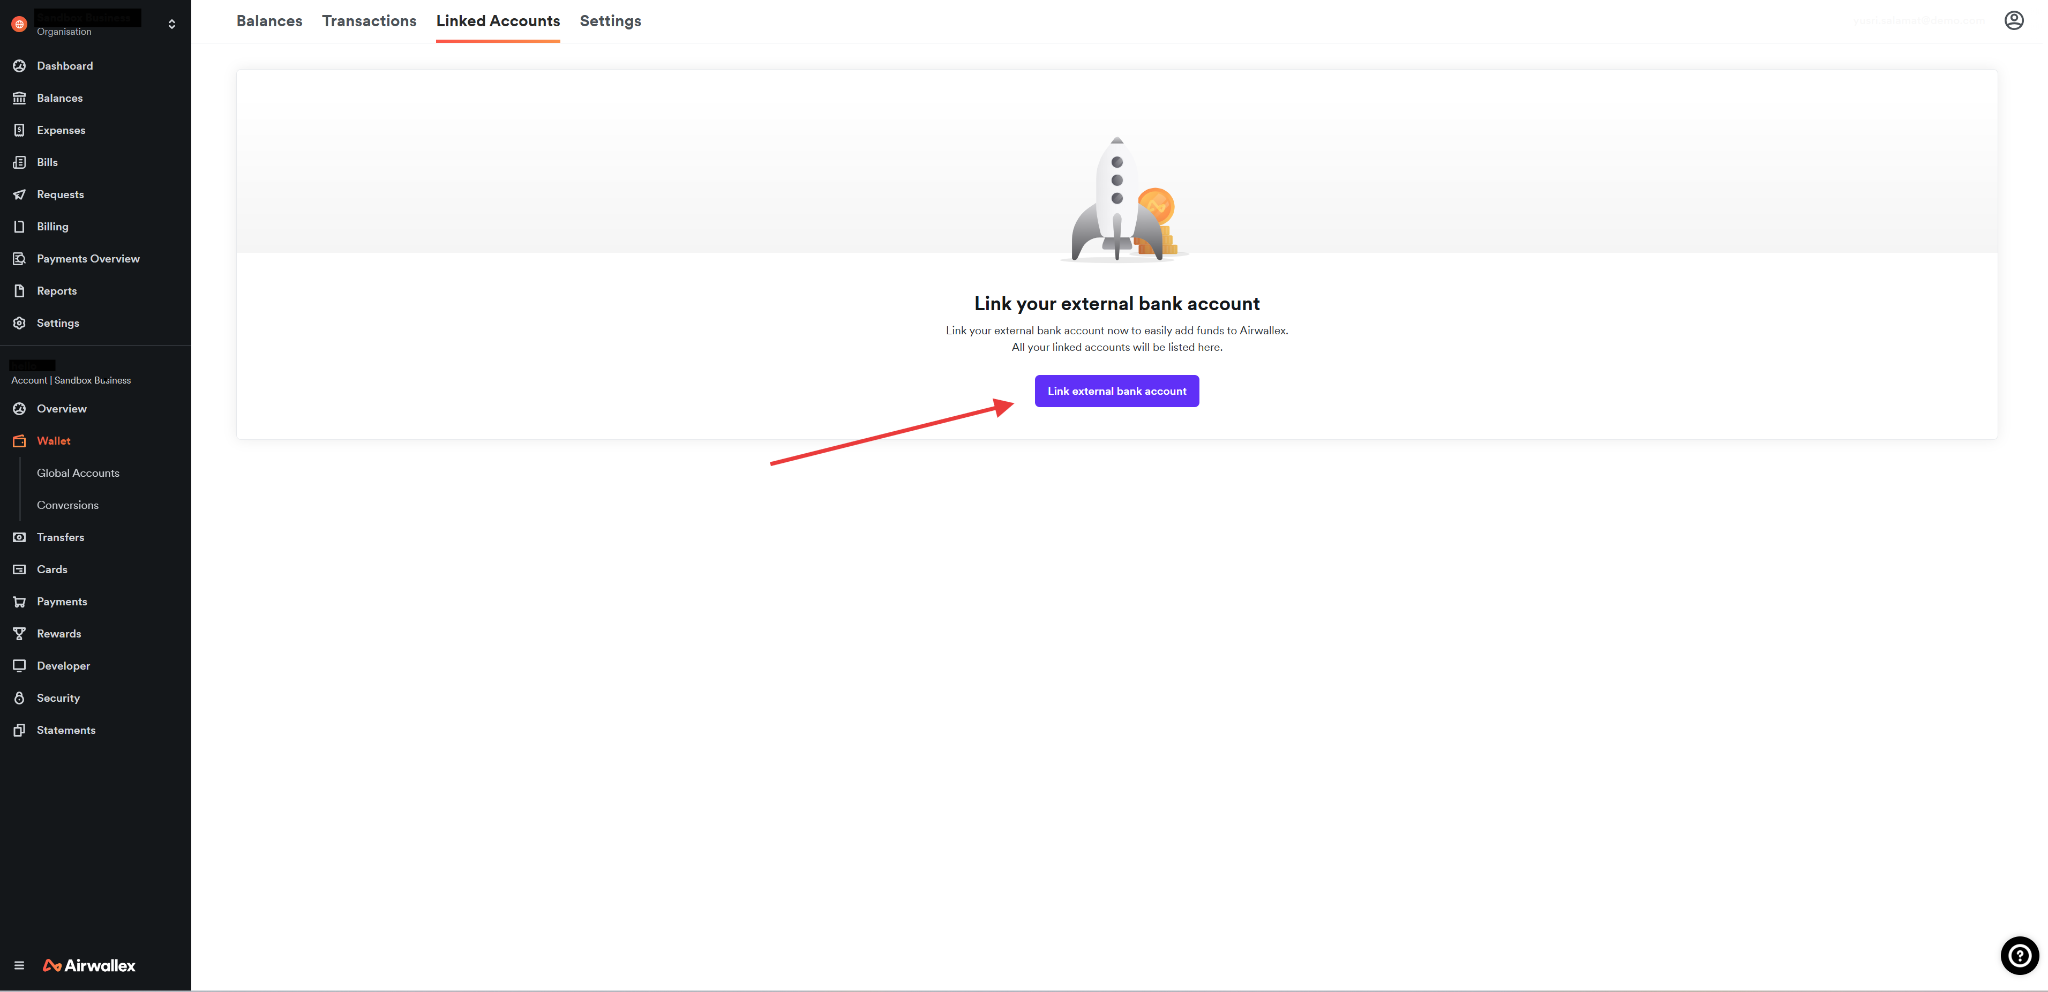Expand the organisation switcher dropdown
This screenshot has height=992, width=2048.
click(172, 24)
